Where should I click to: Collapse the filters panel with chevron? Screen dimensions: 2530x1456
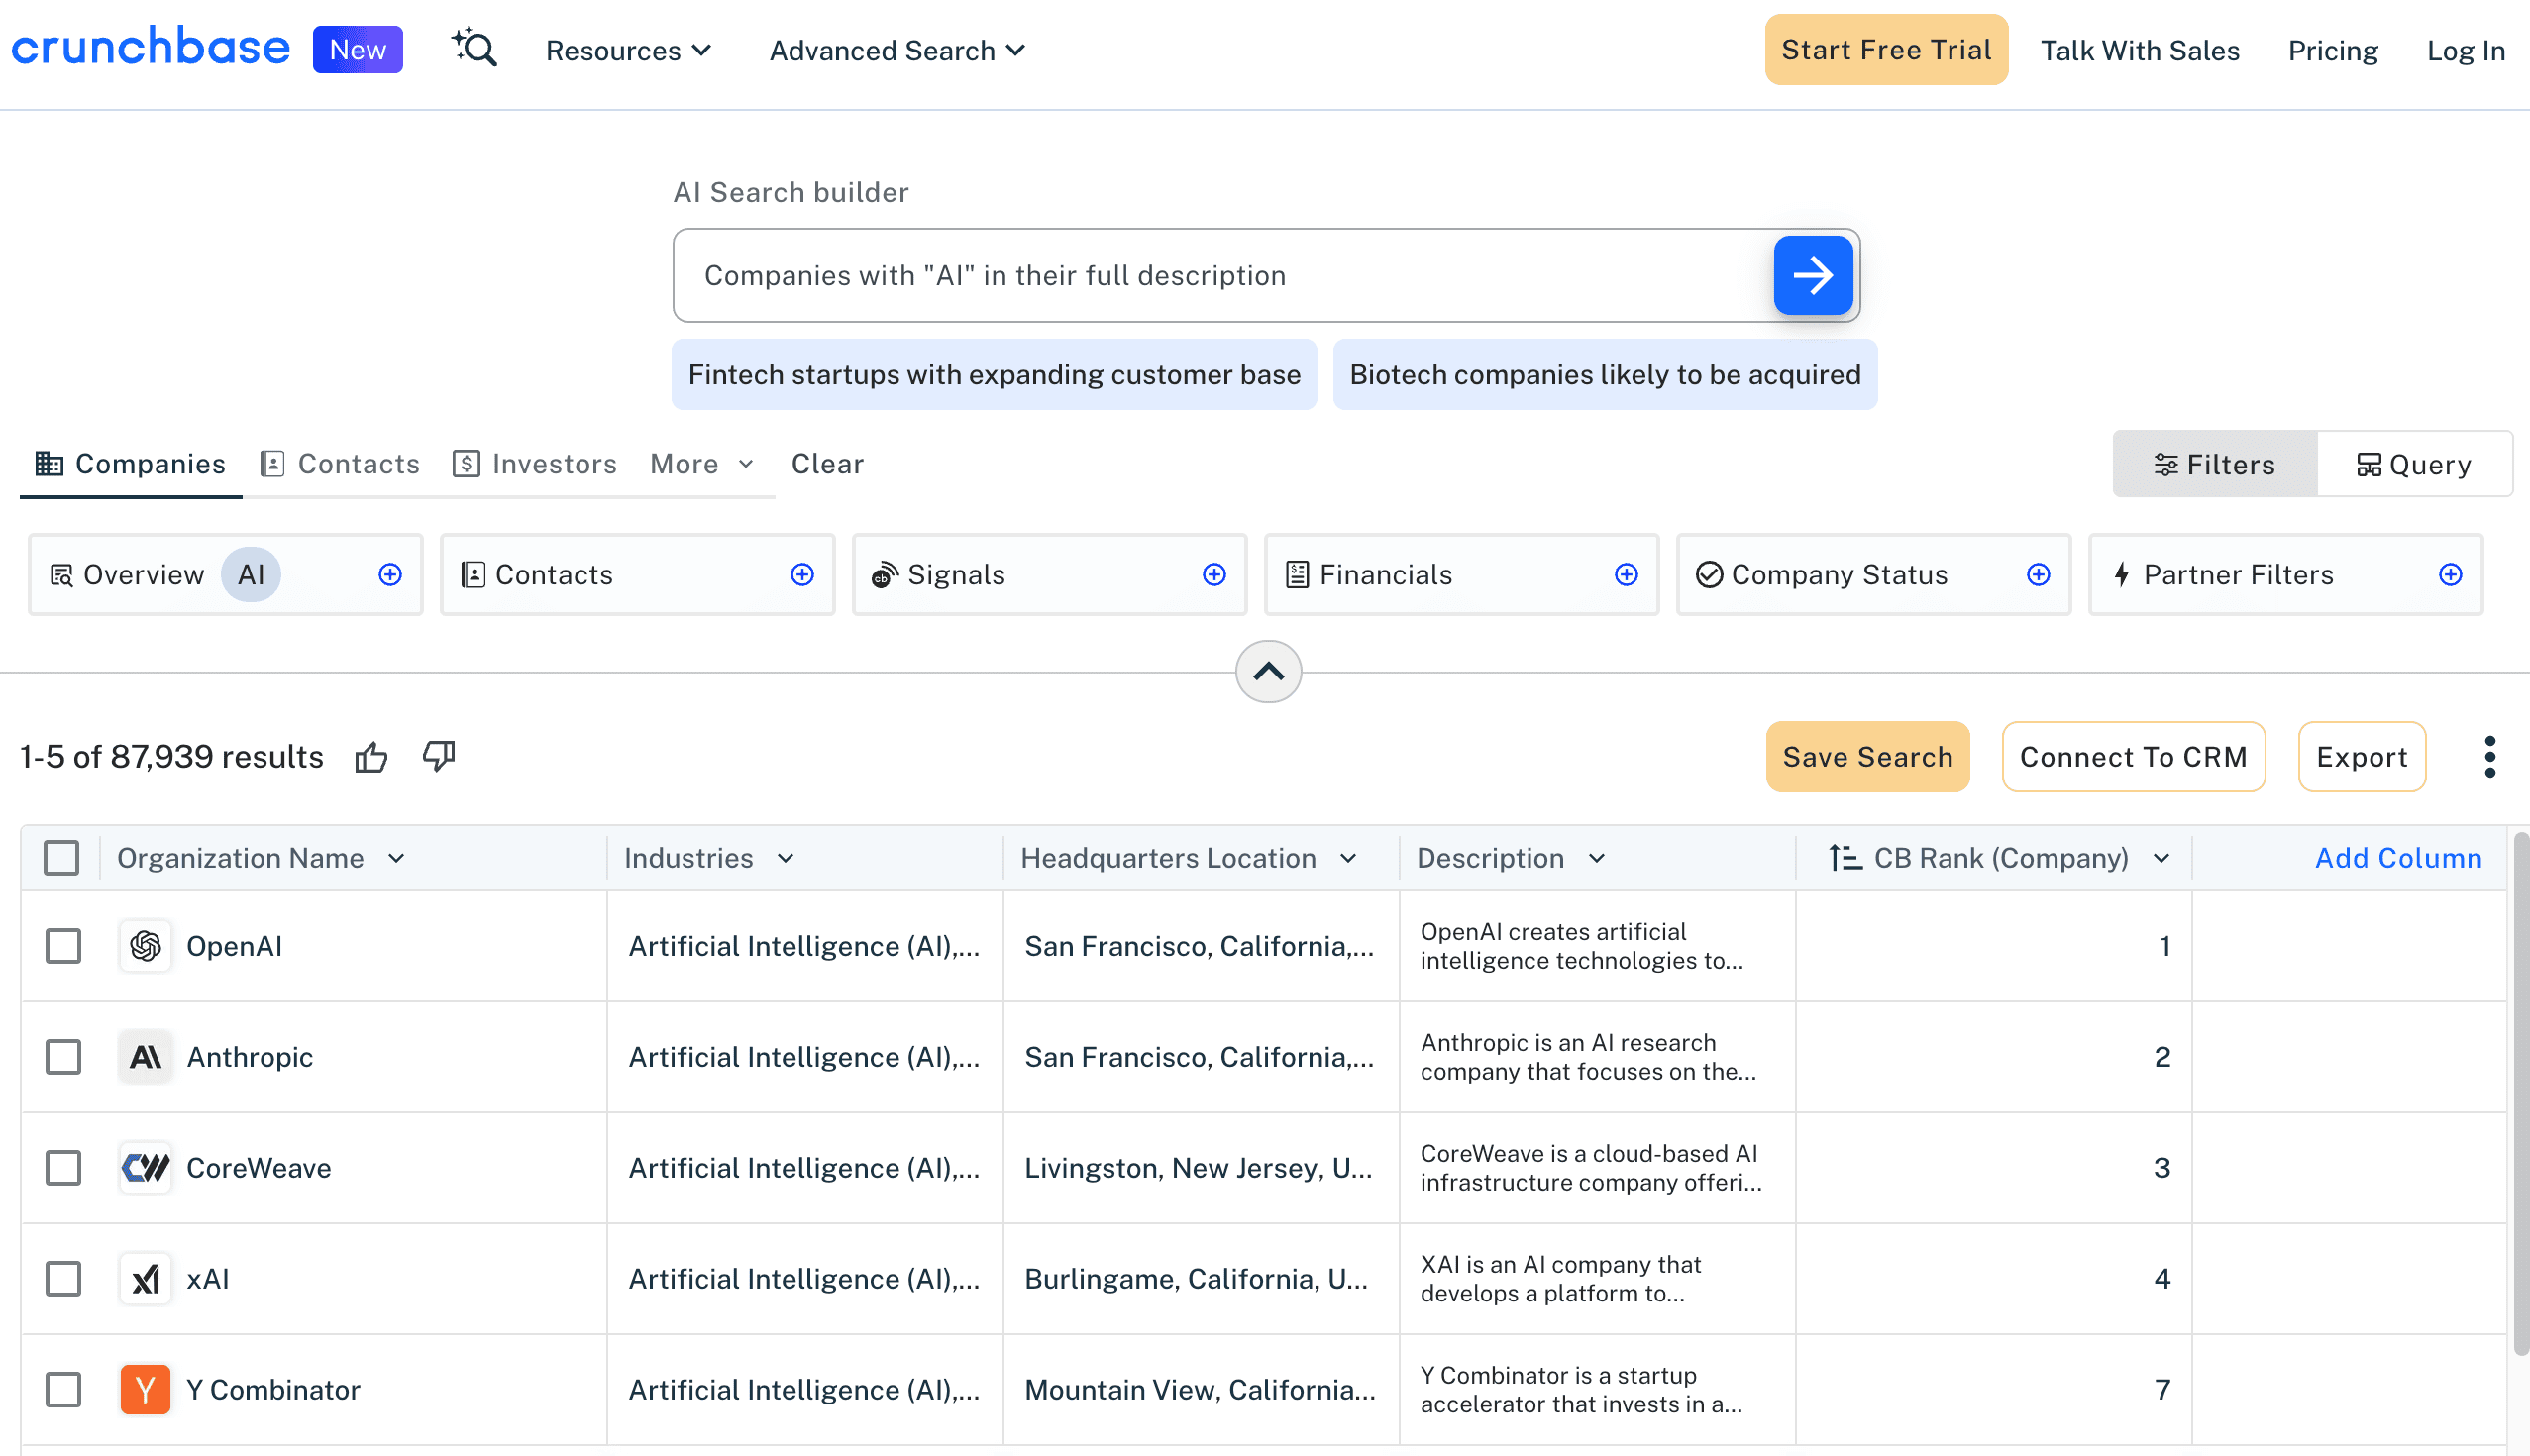pos(1268,671)
